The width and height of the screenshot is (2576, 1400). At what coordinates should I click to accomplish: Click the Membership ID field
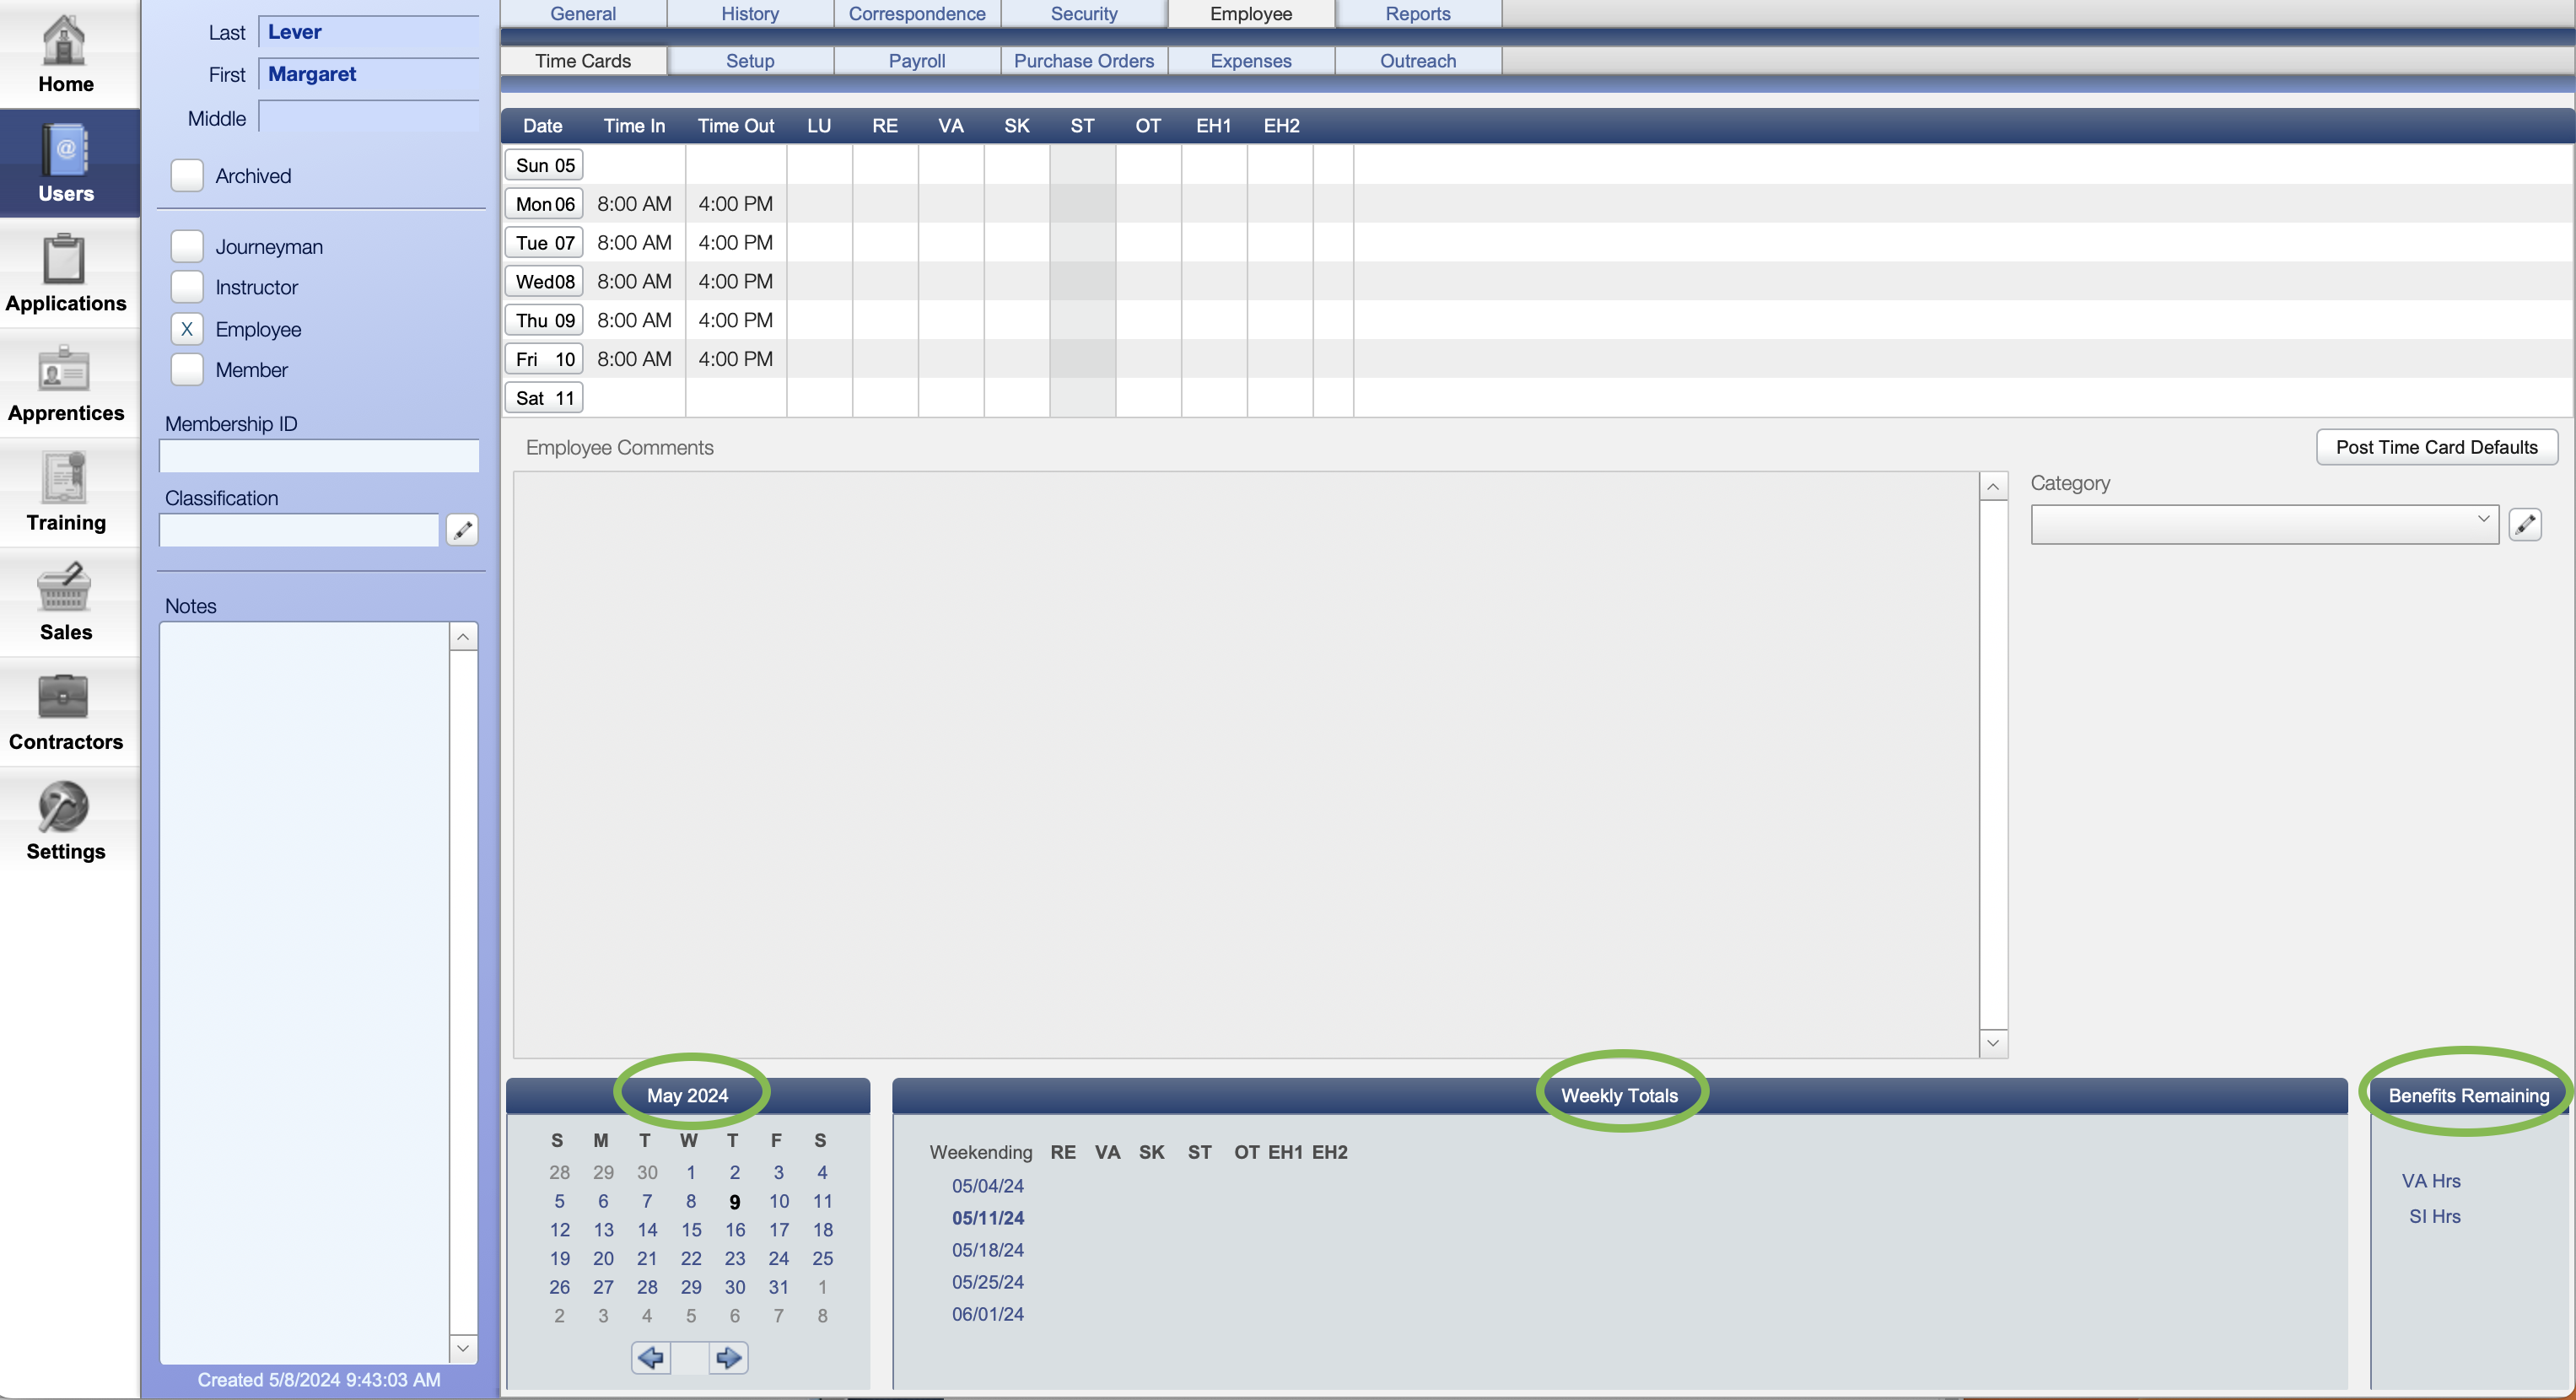[319, 456]
